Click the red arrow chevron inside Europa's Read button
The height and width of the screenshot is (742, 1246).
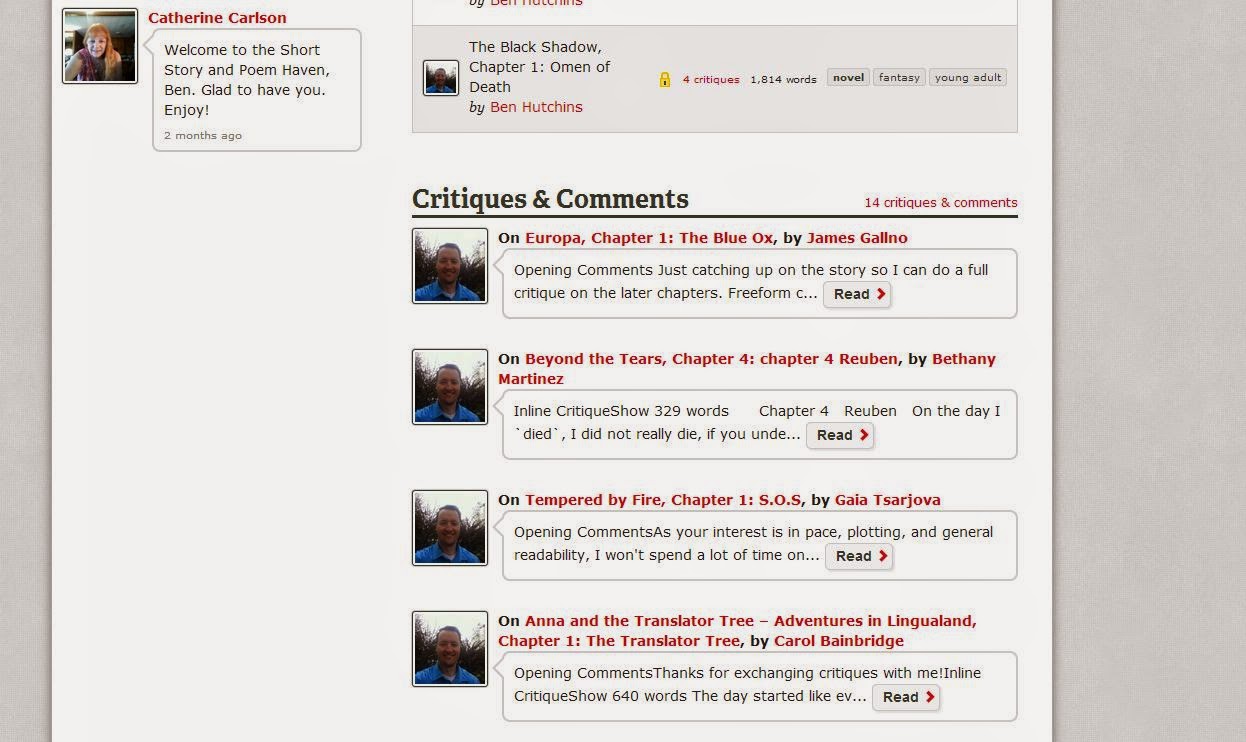click(878, 293)
